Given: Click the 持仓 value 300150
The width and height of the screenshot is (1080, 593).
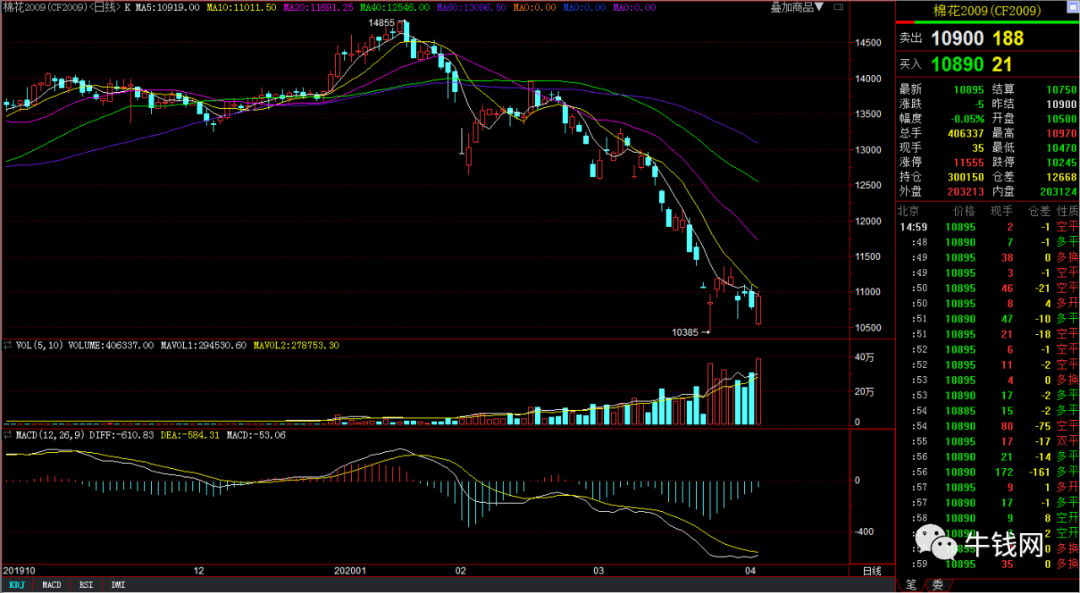Looking at the screenshot, I should tap(966, 177).
